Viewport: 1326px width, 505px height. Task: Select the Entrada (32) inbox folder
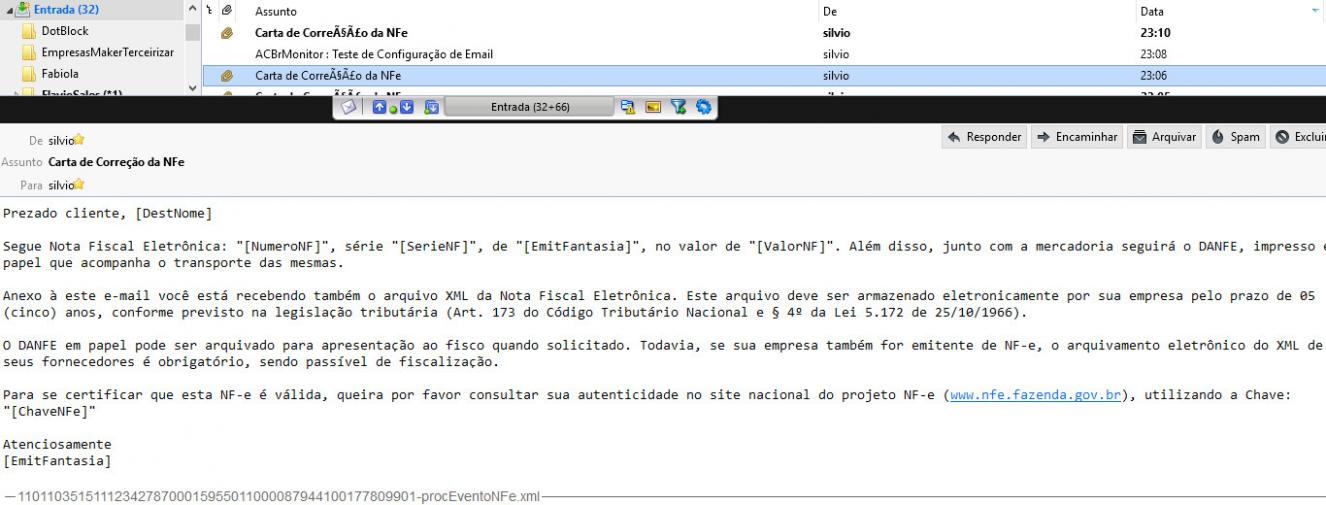click(67, 11)
